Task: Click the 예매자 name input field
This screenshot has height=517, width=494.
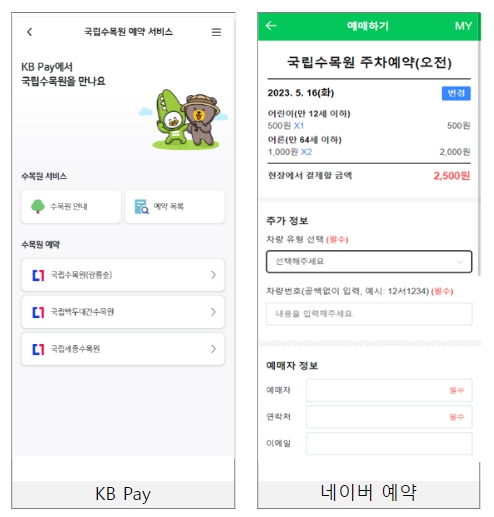Action: tap(389, 390)
